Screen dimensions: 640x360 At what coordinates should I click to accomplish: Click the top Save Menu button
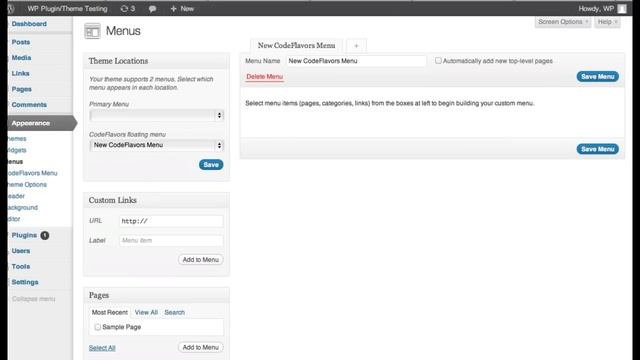pyautogui.click(x=598, y=76)
